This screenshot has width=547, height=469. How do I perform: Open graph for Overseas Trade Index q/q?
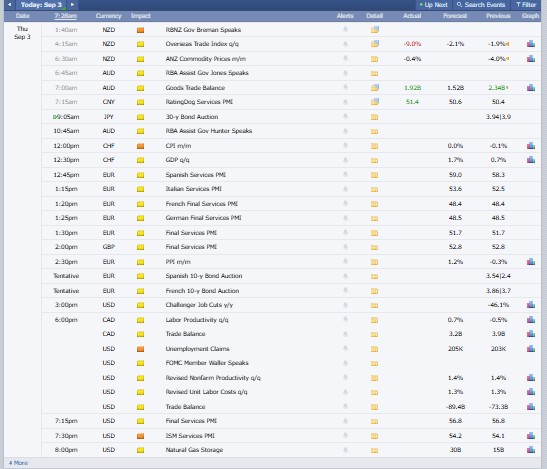pyautogui.click(x=531, y=44)
